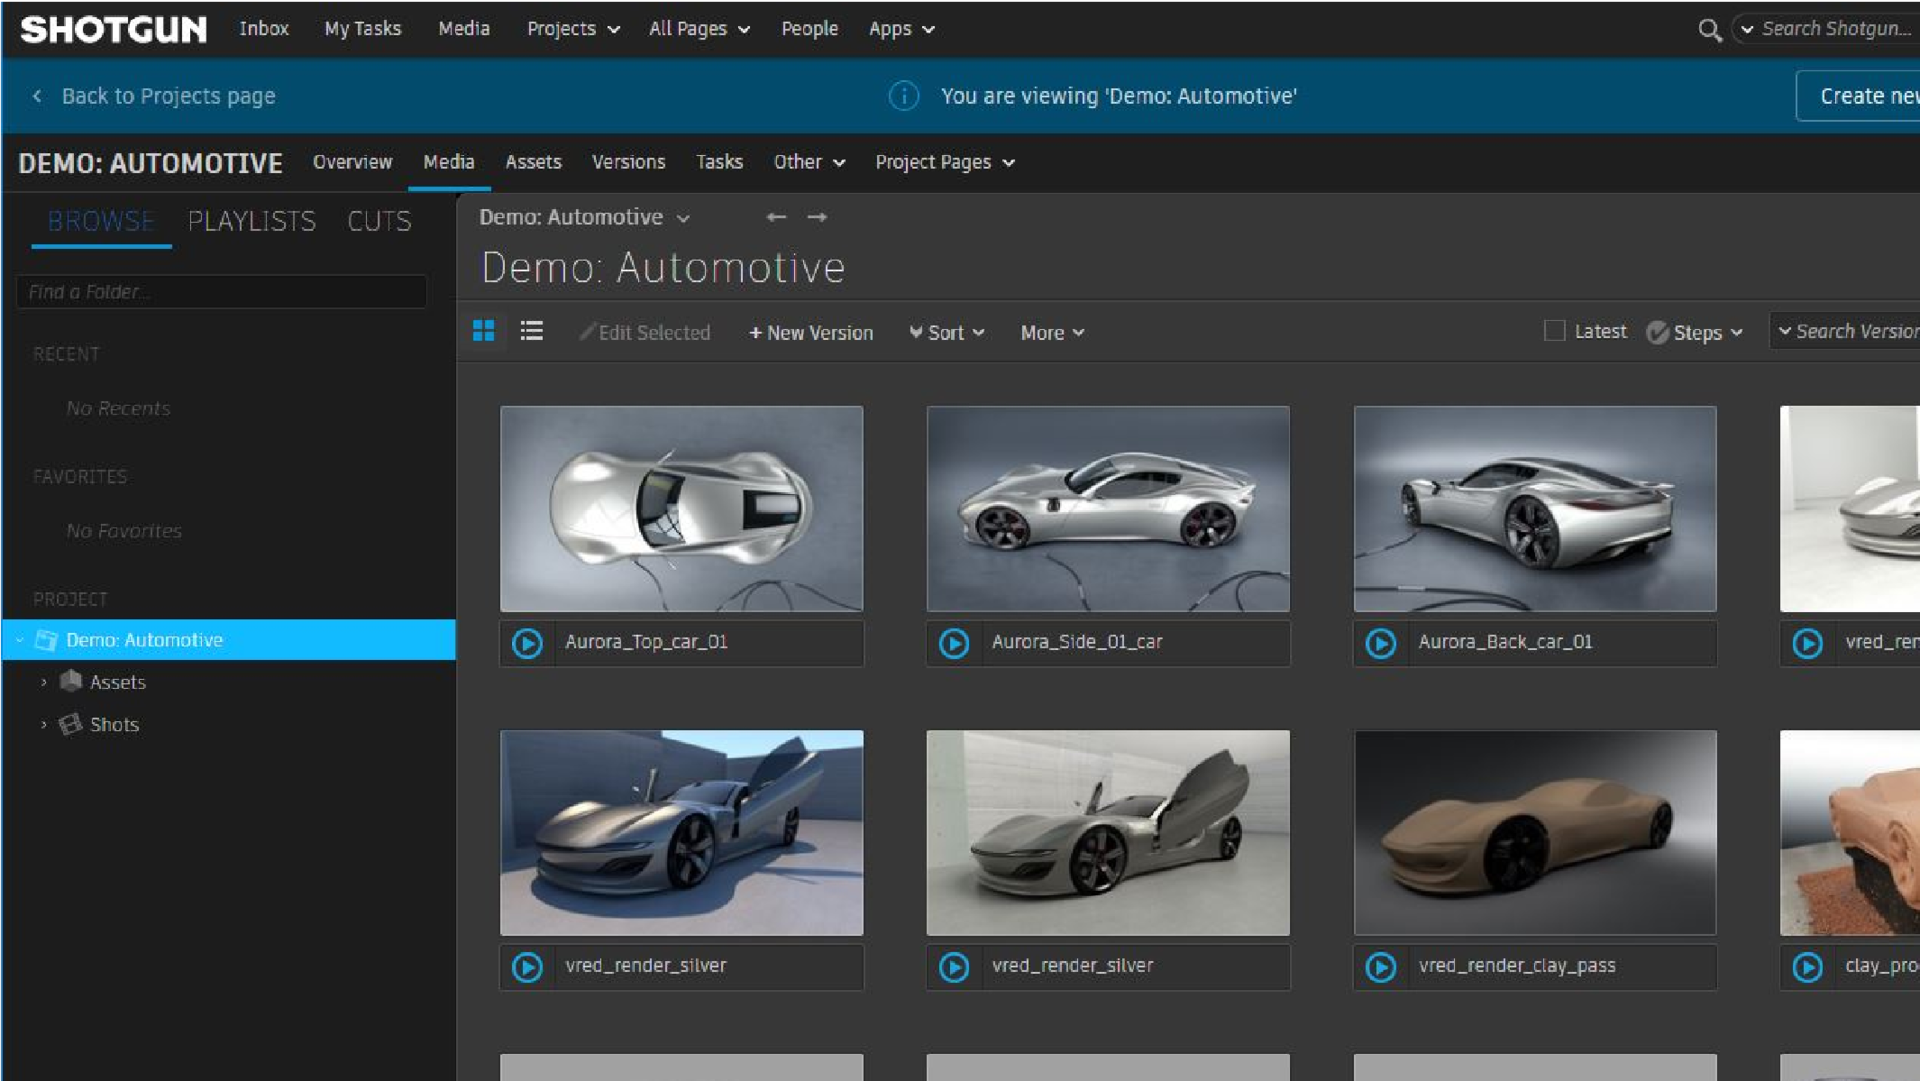Play the vred_render_clay_pass version
Viewport: 1920px width, 1081px height.
pyautogui.click(x=1381, y=967)
